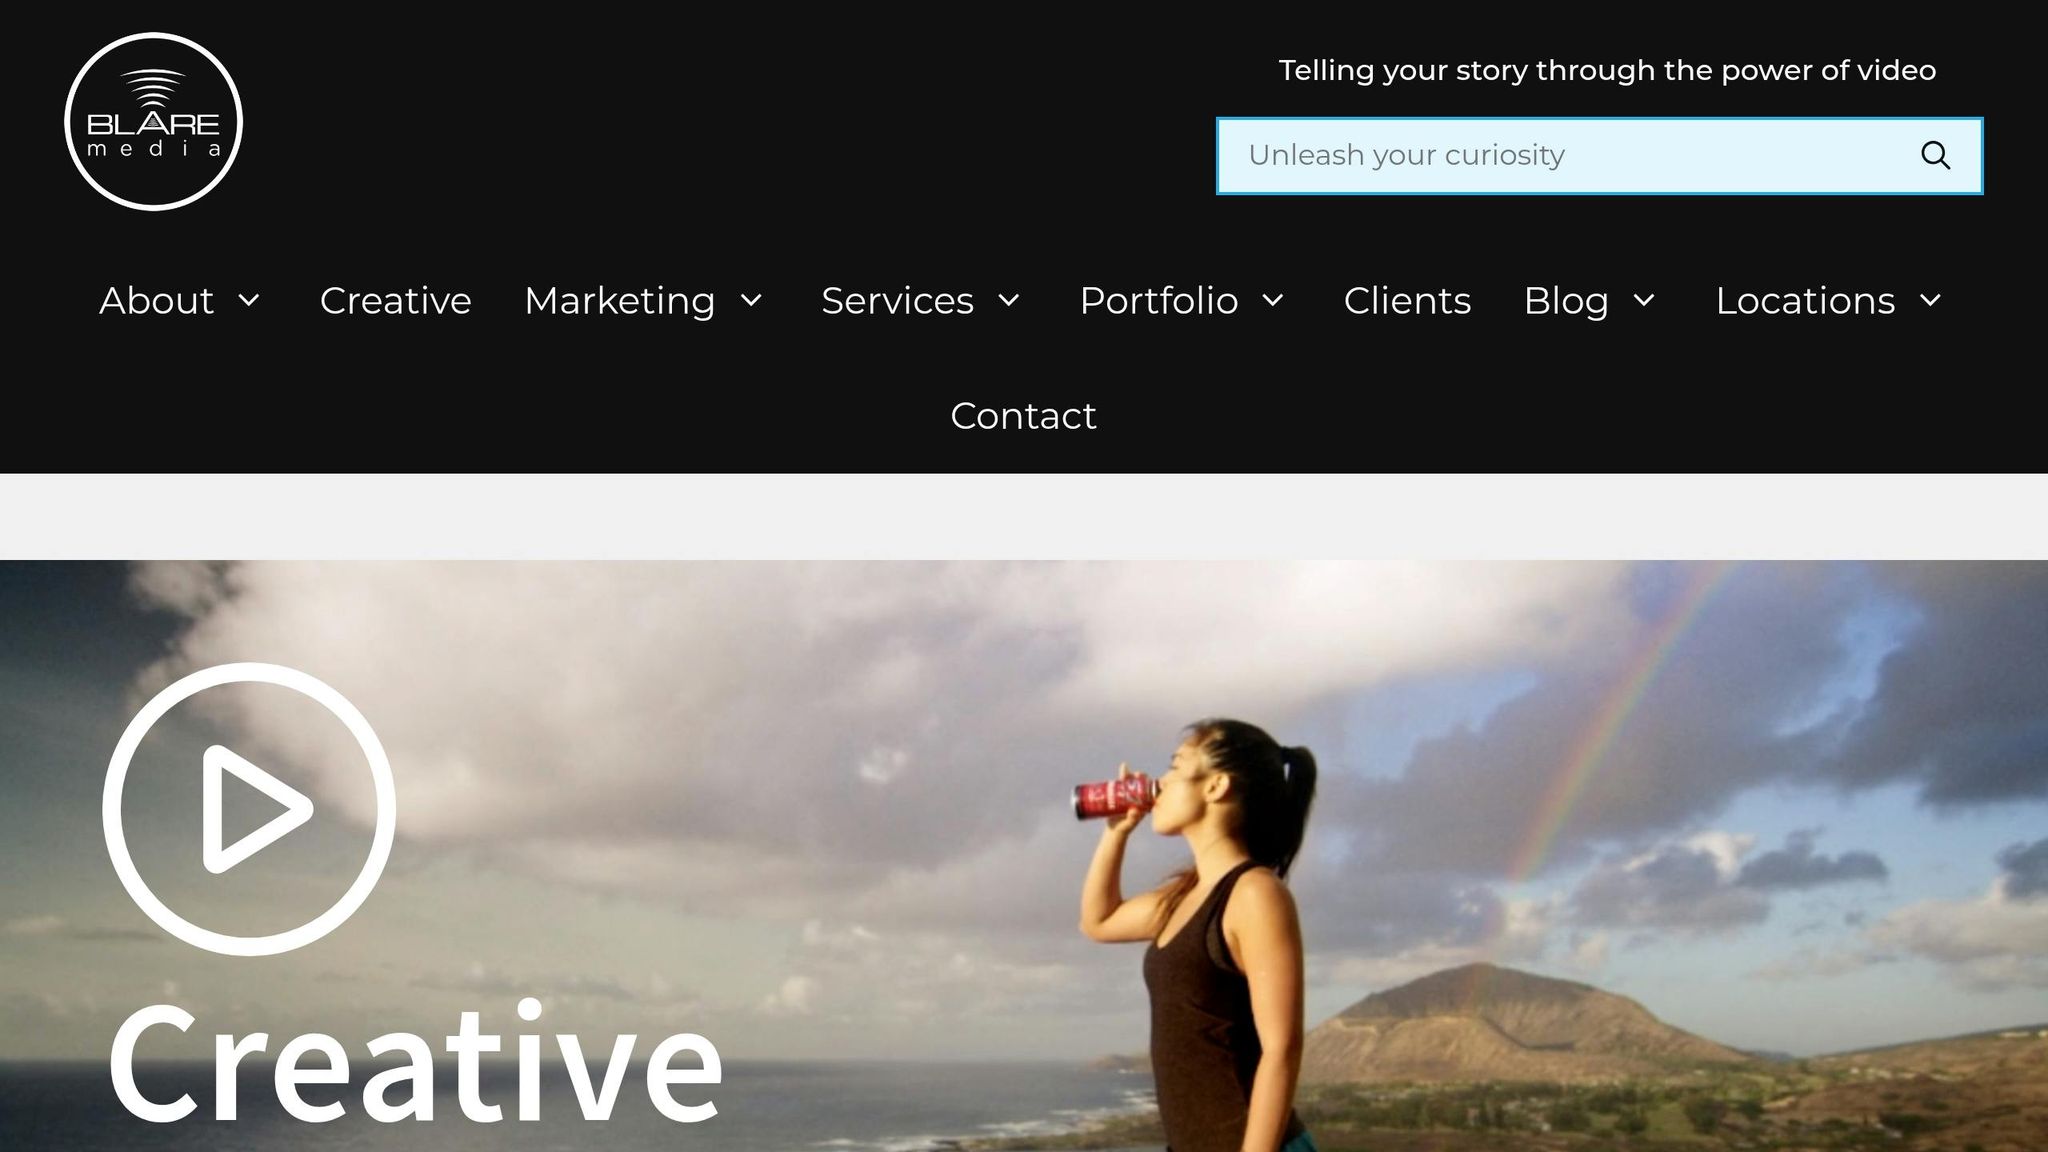Open the Services navigation link
The width and height of the screenshot is (2048, 1152).
897,300
